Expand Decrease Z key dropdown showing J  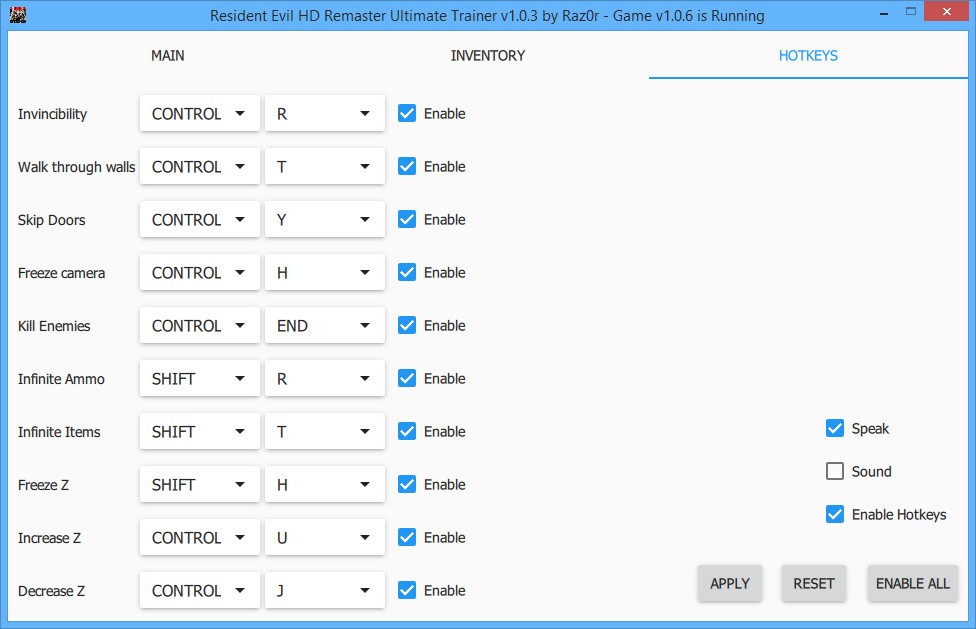pyautogui.click(x=324, y=591)
